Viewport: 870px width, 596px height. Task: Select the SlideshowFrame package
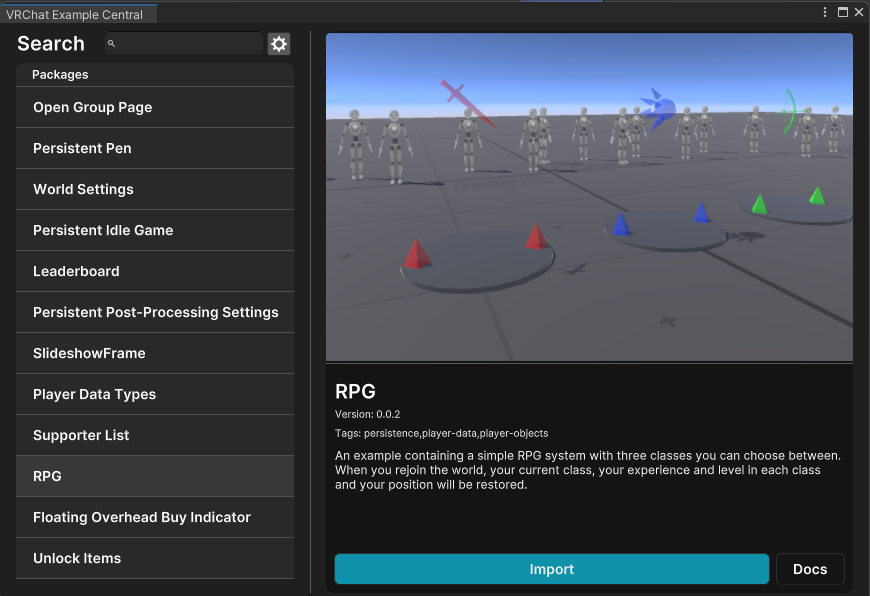pyautogui.click(x=155, y=353)
